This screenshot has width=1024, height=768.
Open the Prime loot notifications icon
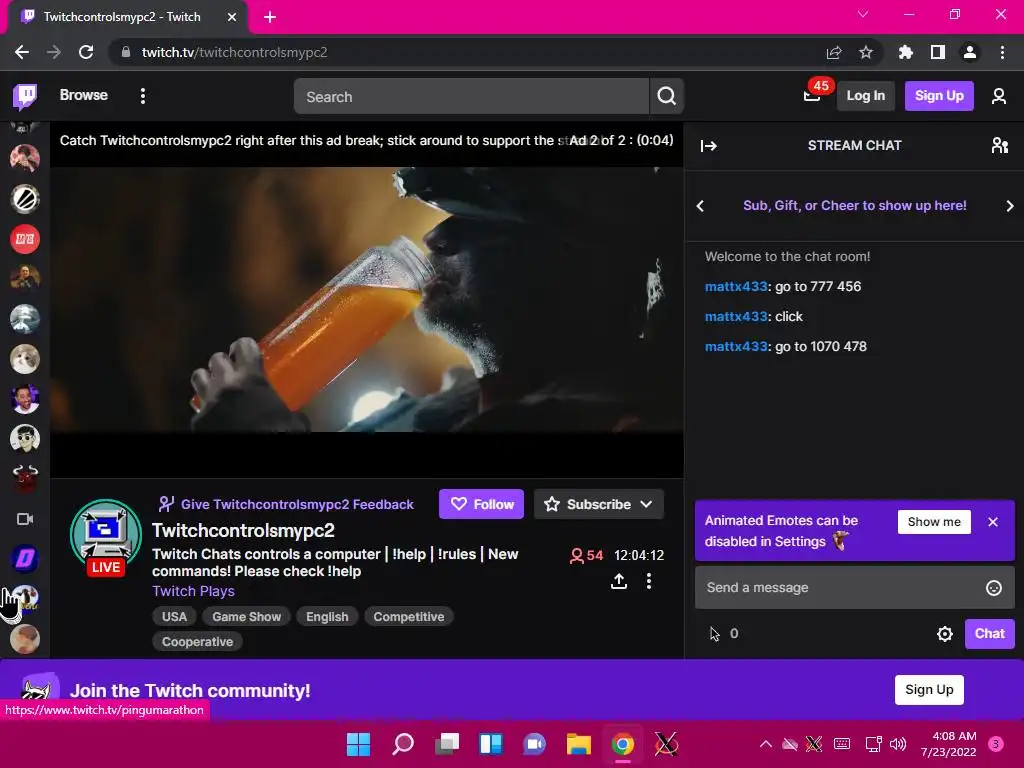point(812,96)
